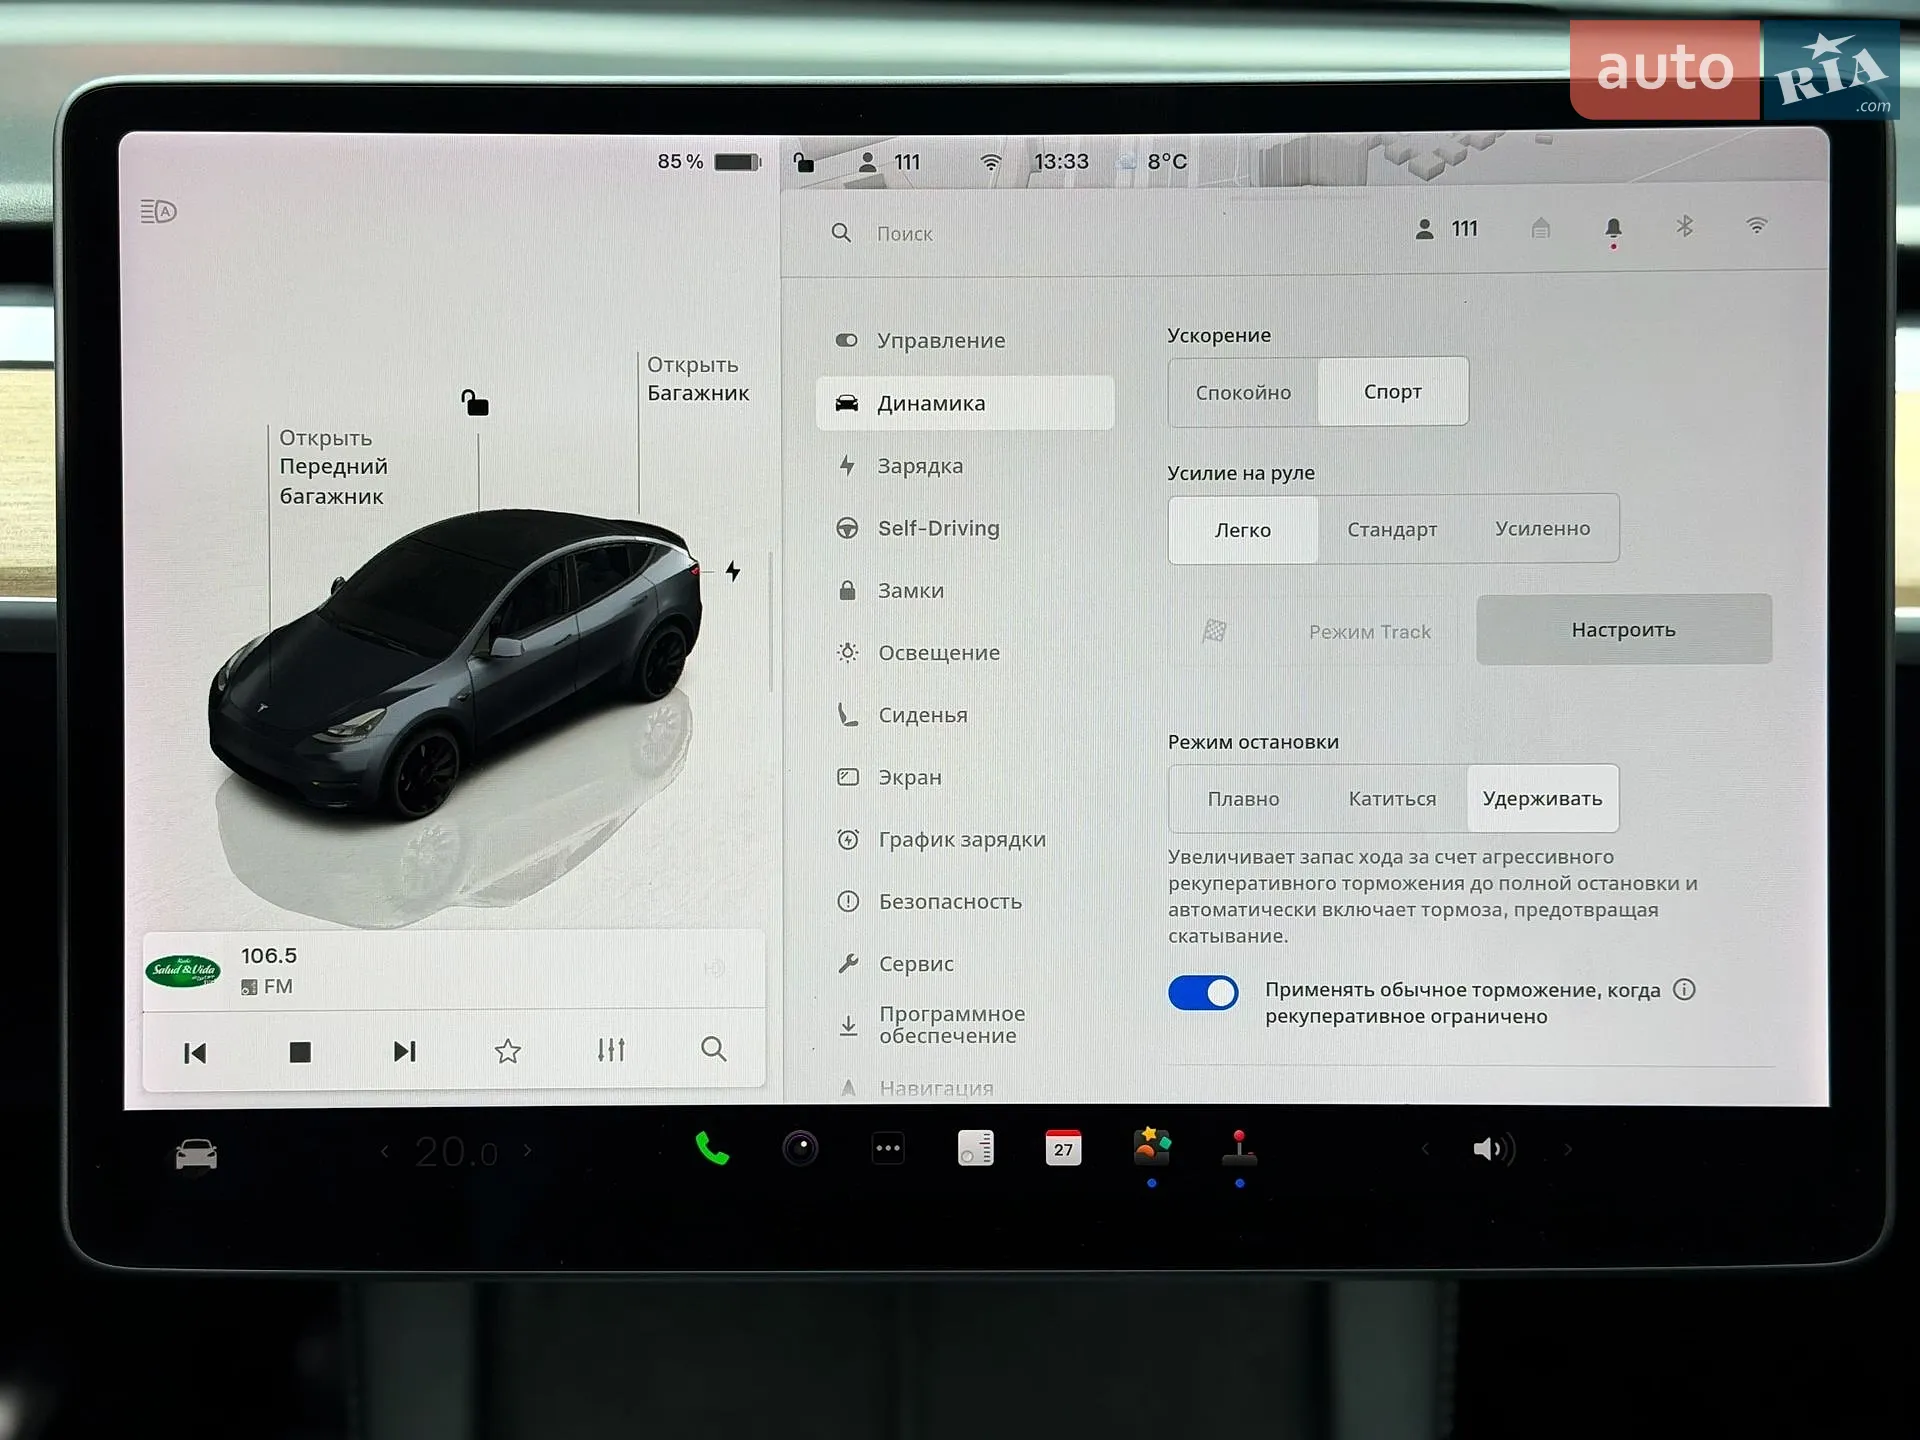Open the Arcade joystick app

[1239, 1147]
